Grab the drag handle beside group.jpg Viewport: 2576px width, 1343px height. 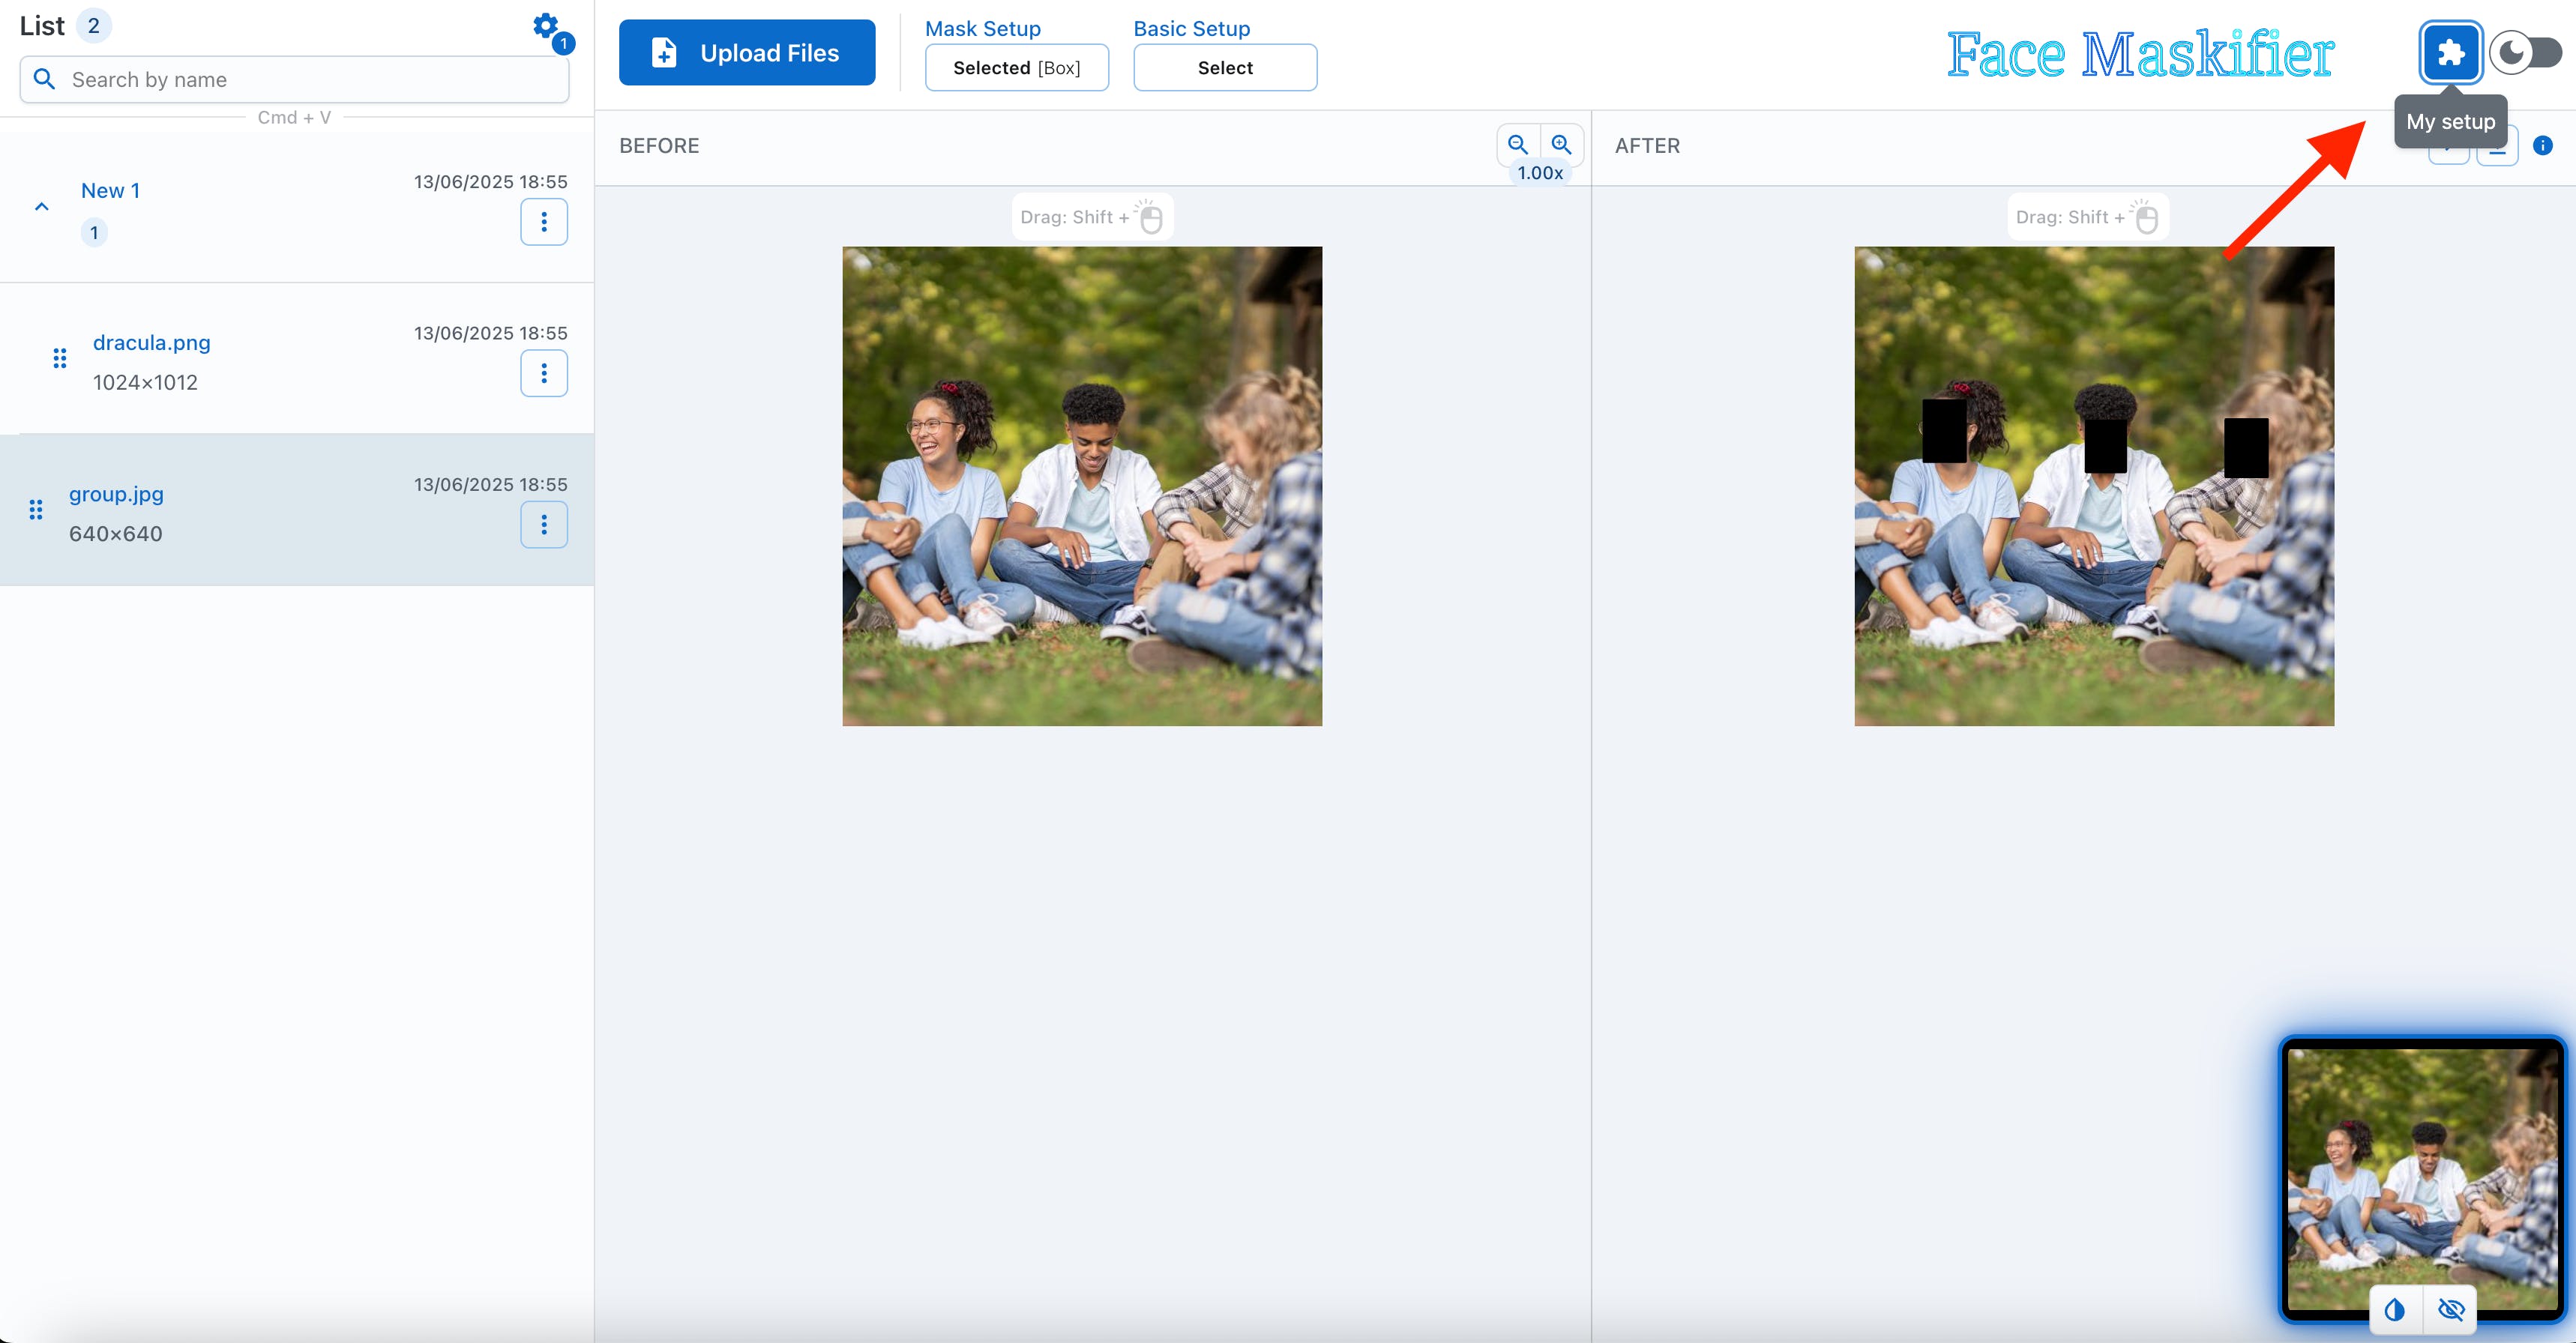(x=36, y=510)
